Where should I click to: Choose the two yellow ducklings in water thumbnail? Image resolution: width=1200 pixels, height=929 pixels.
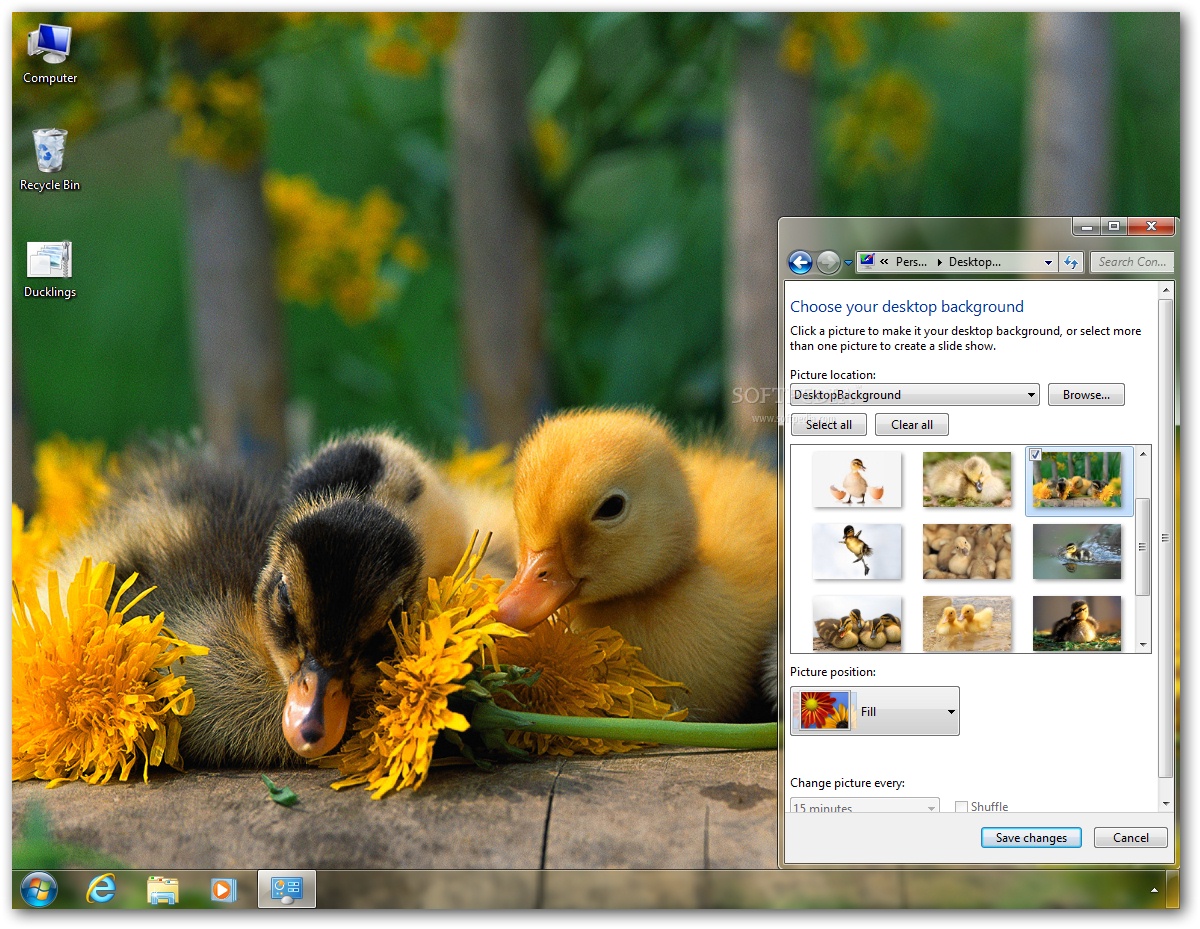coord(967,623)
